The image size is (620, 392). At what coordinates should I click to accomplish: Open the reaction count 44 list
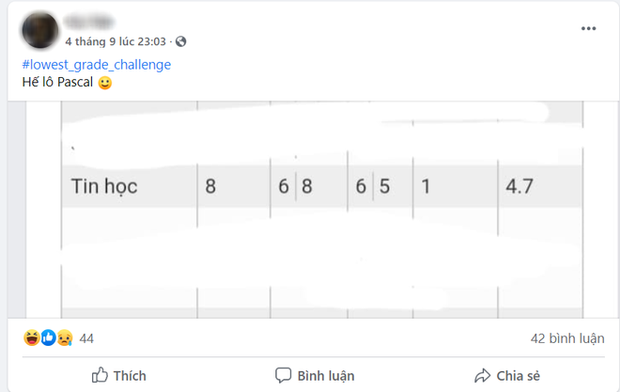coord(87,339)
